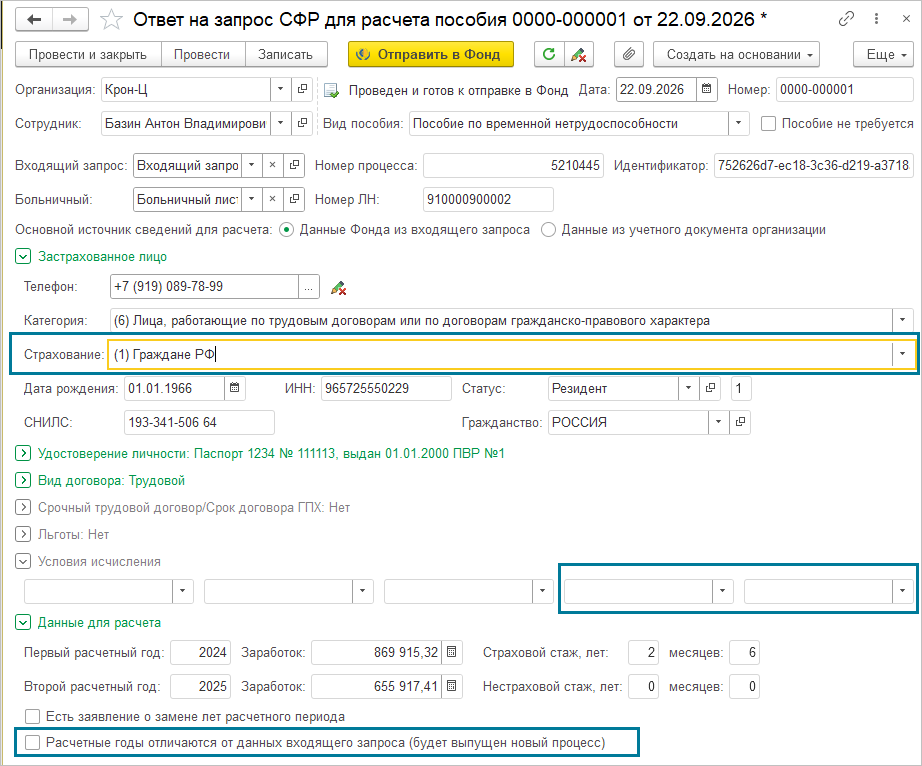The image size is (922, 766).
Task: Check Есть заявление о замене лет расчетного периода
Action: 32,717
